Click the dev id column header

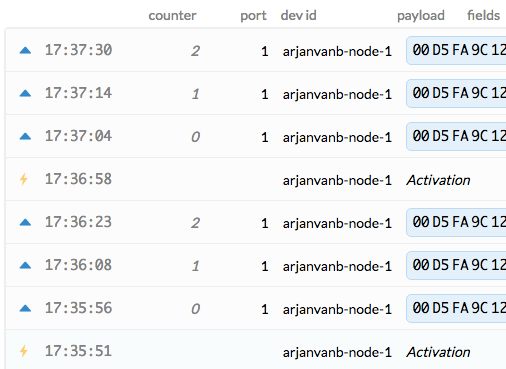point(298,16)
